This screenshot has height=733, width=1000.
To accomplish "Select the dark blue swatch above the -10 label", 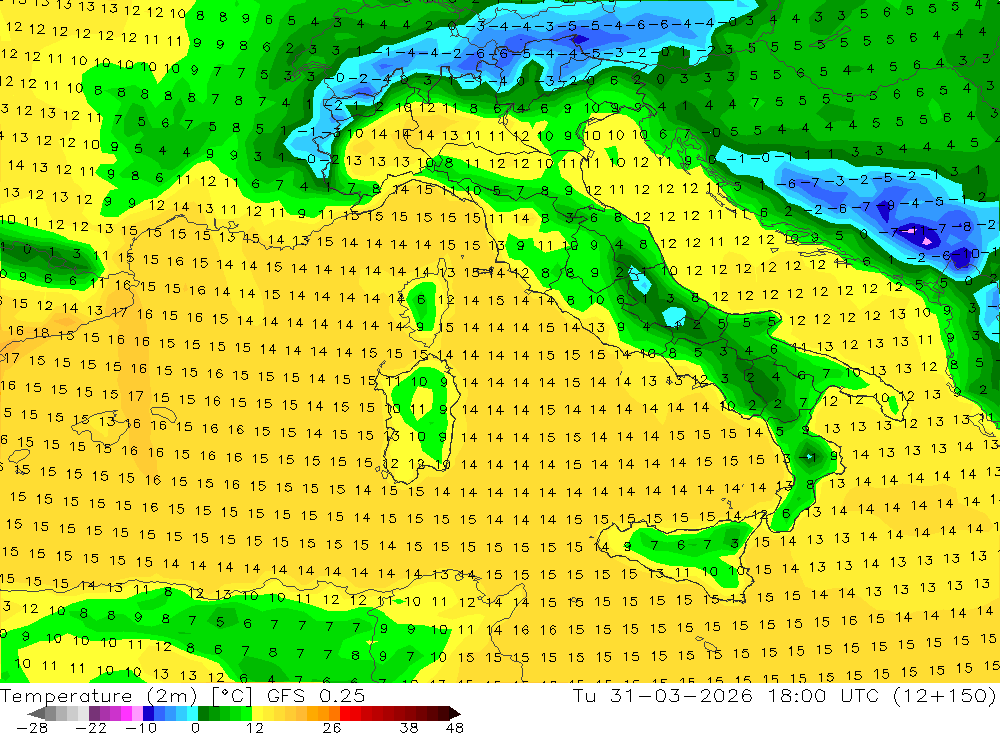I will tap(149, 713).
